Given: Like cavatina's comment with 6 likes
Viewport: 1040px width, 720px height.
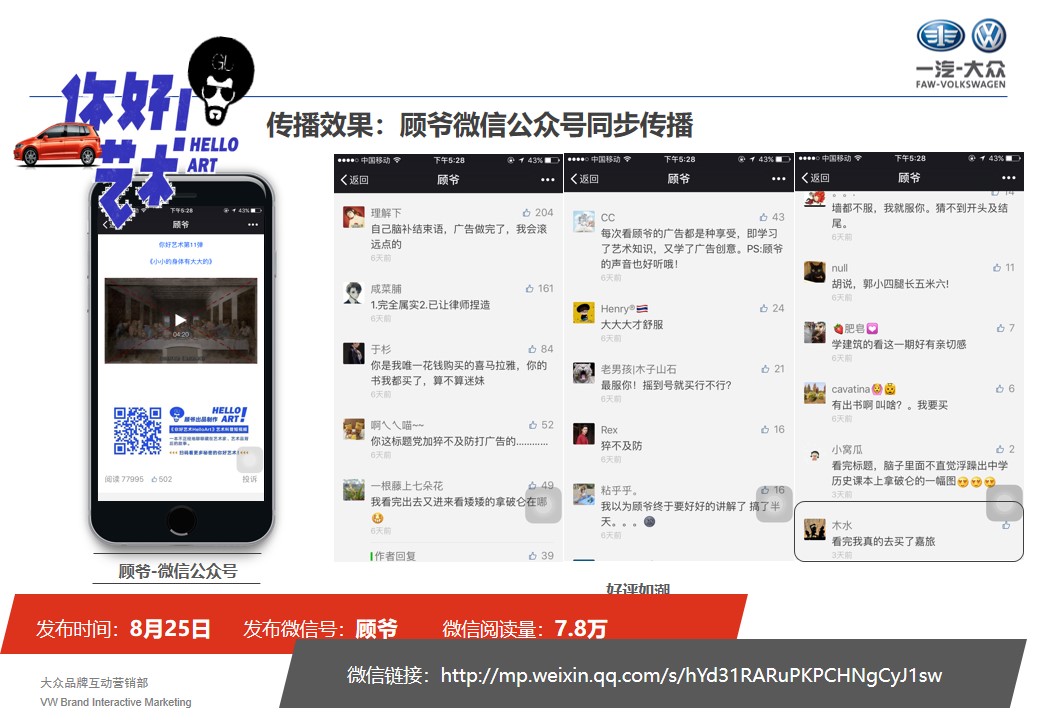Looking at the screenshot, I should click(x=1000, y=389).
